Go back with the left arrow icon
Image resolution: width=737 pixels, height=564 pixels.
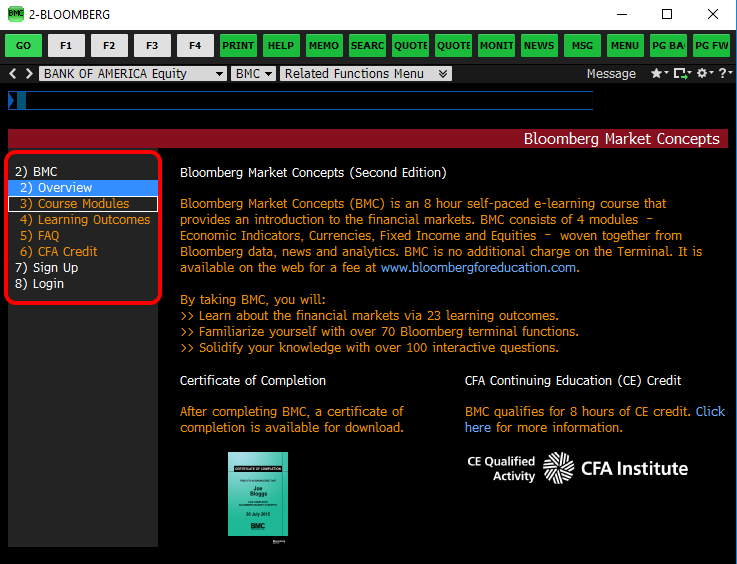coord(13,73)
